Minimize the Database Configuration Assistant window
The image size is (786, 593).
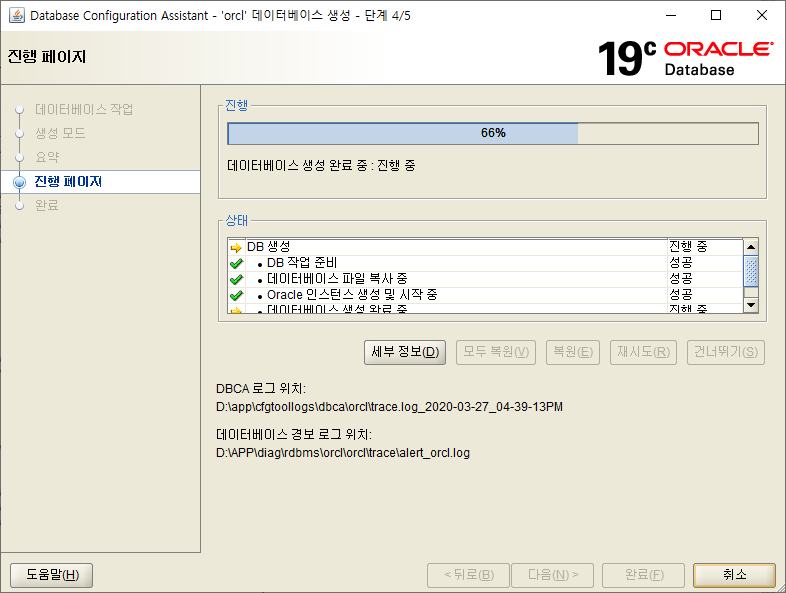point(671,16)
